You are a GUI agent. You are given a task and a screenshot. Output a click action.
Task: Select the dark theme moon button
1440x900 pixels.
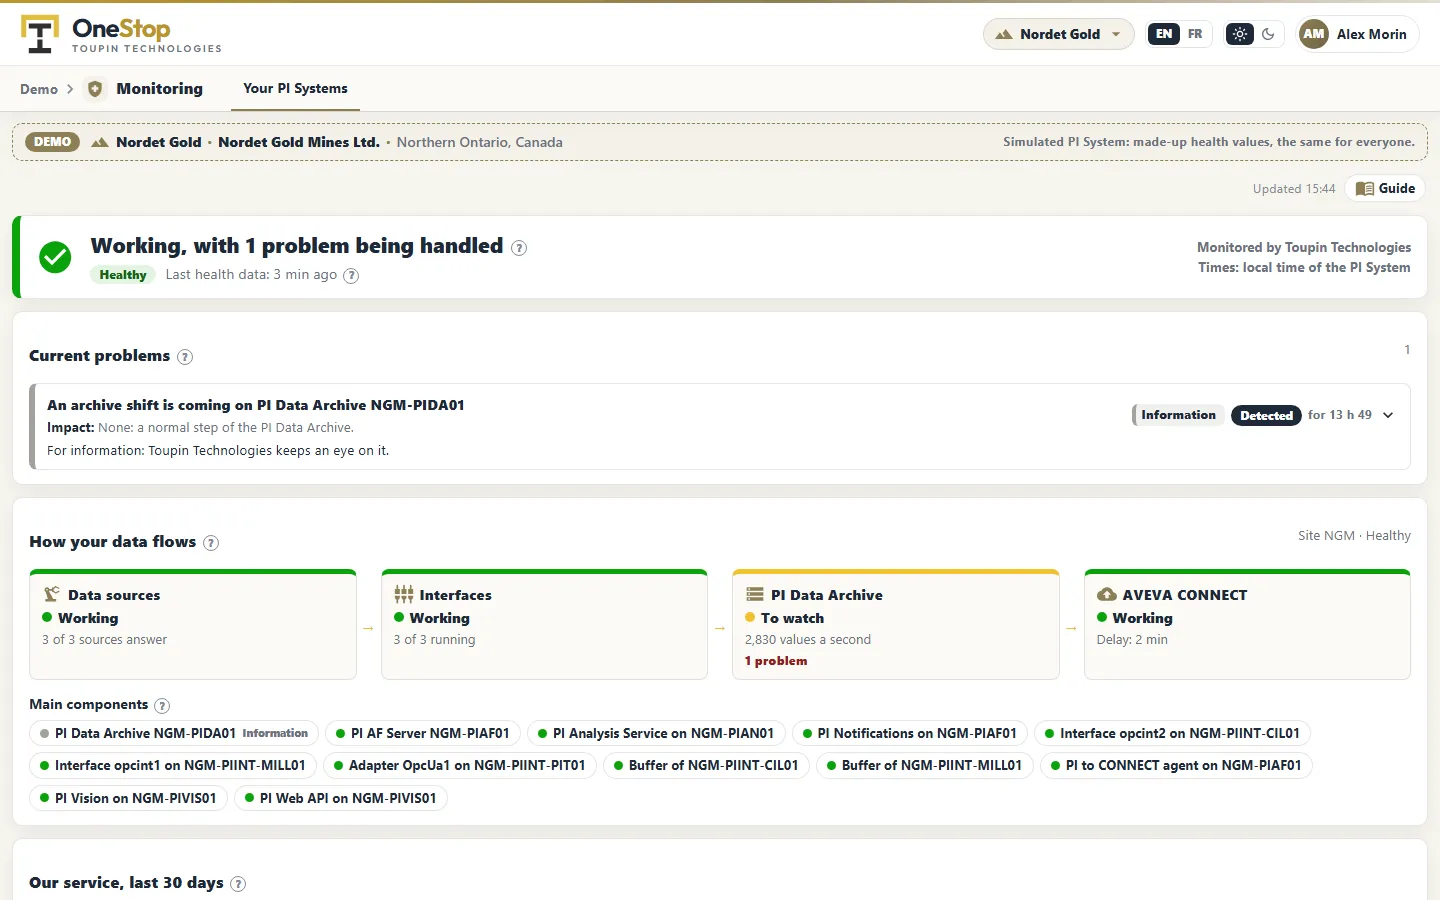1268,34
